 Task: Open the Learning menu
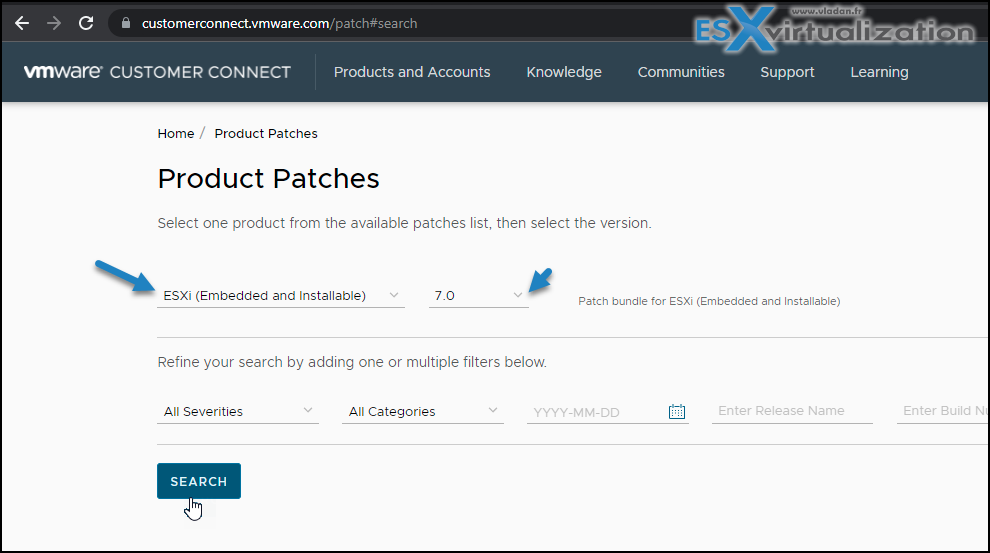[879, 72]
